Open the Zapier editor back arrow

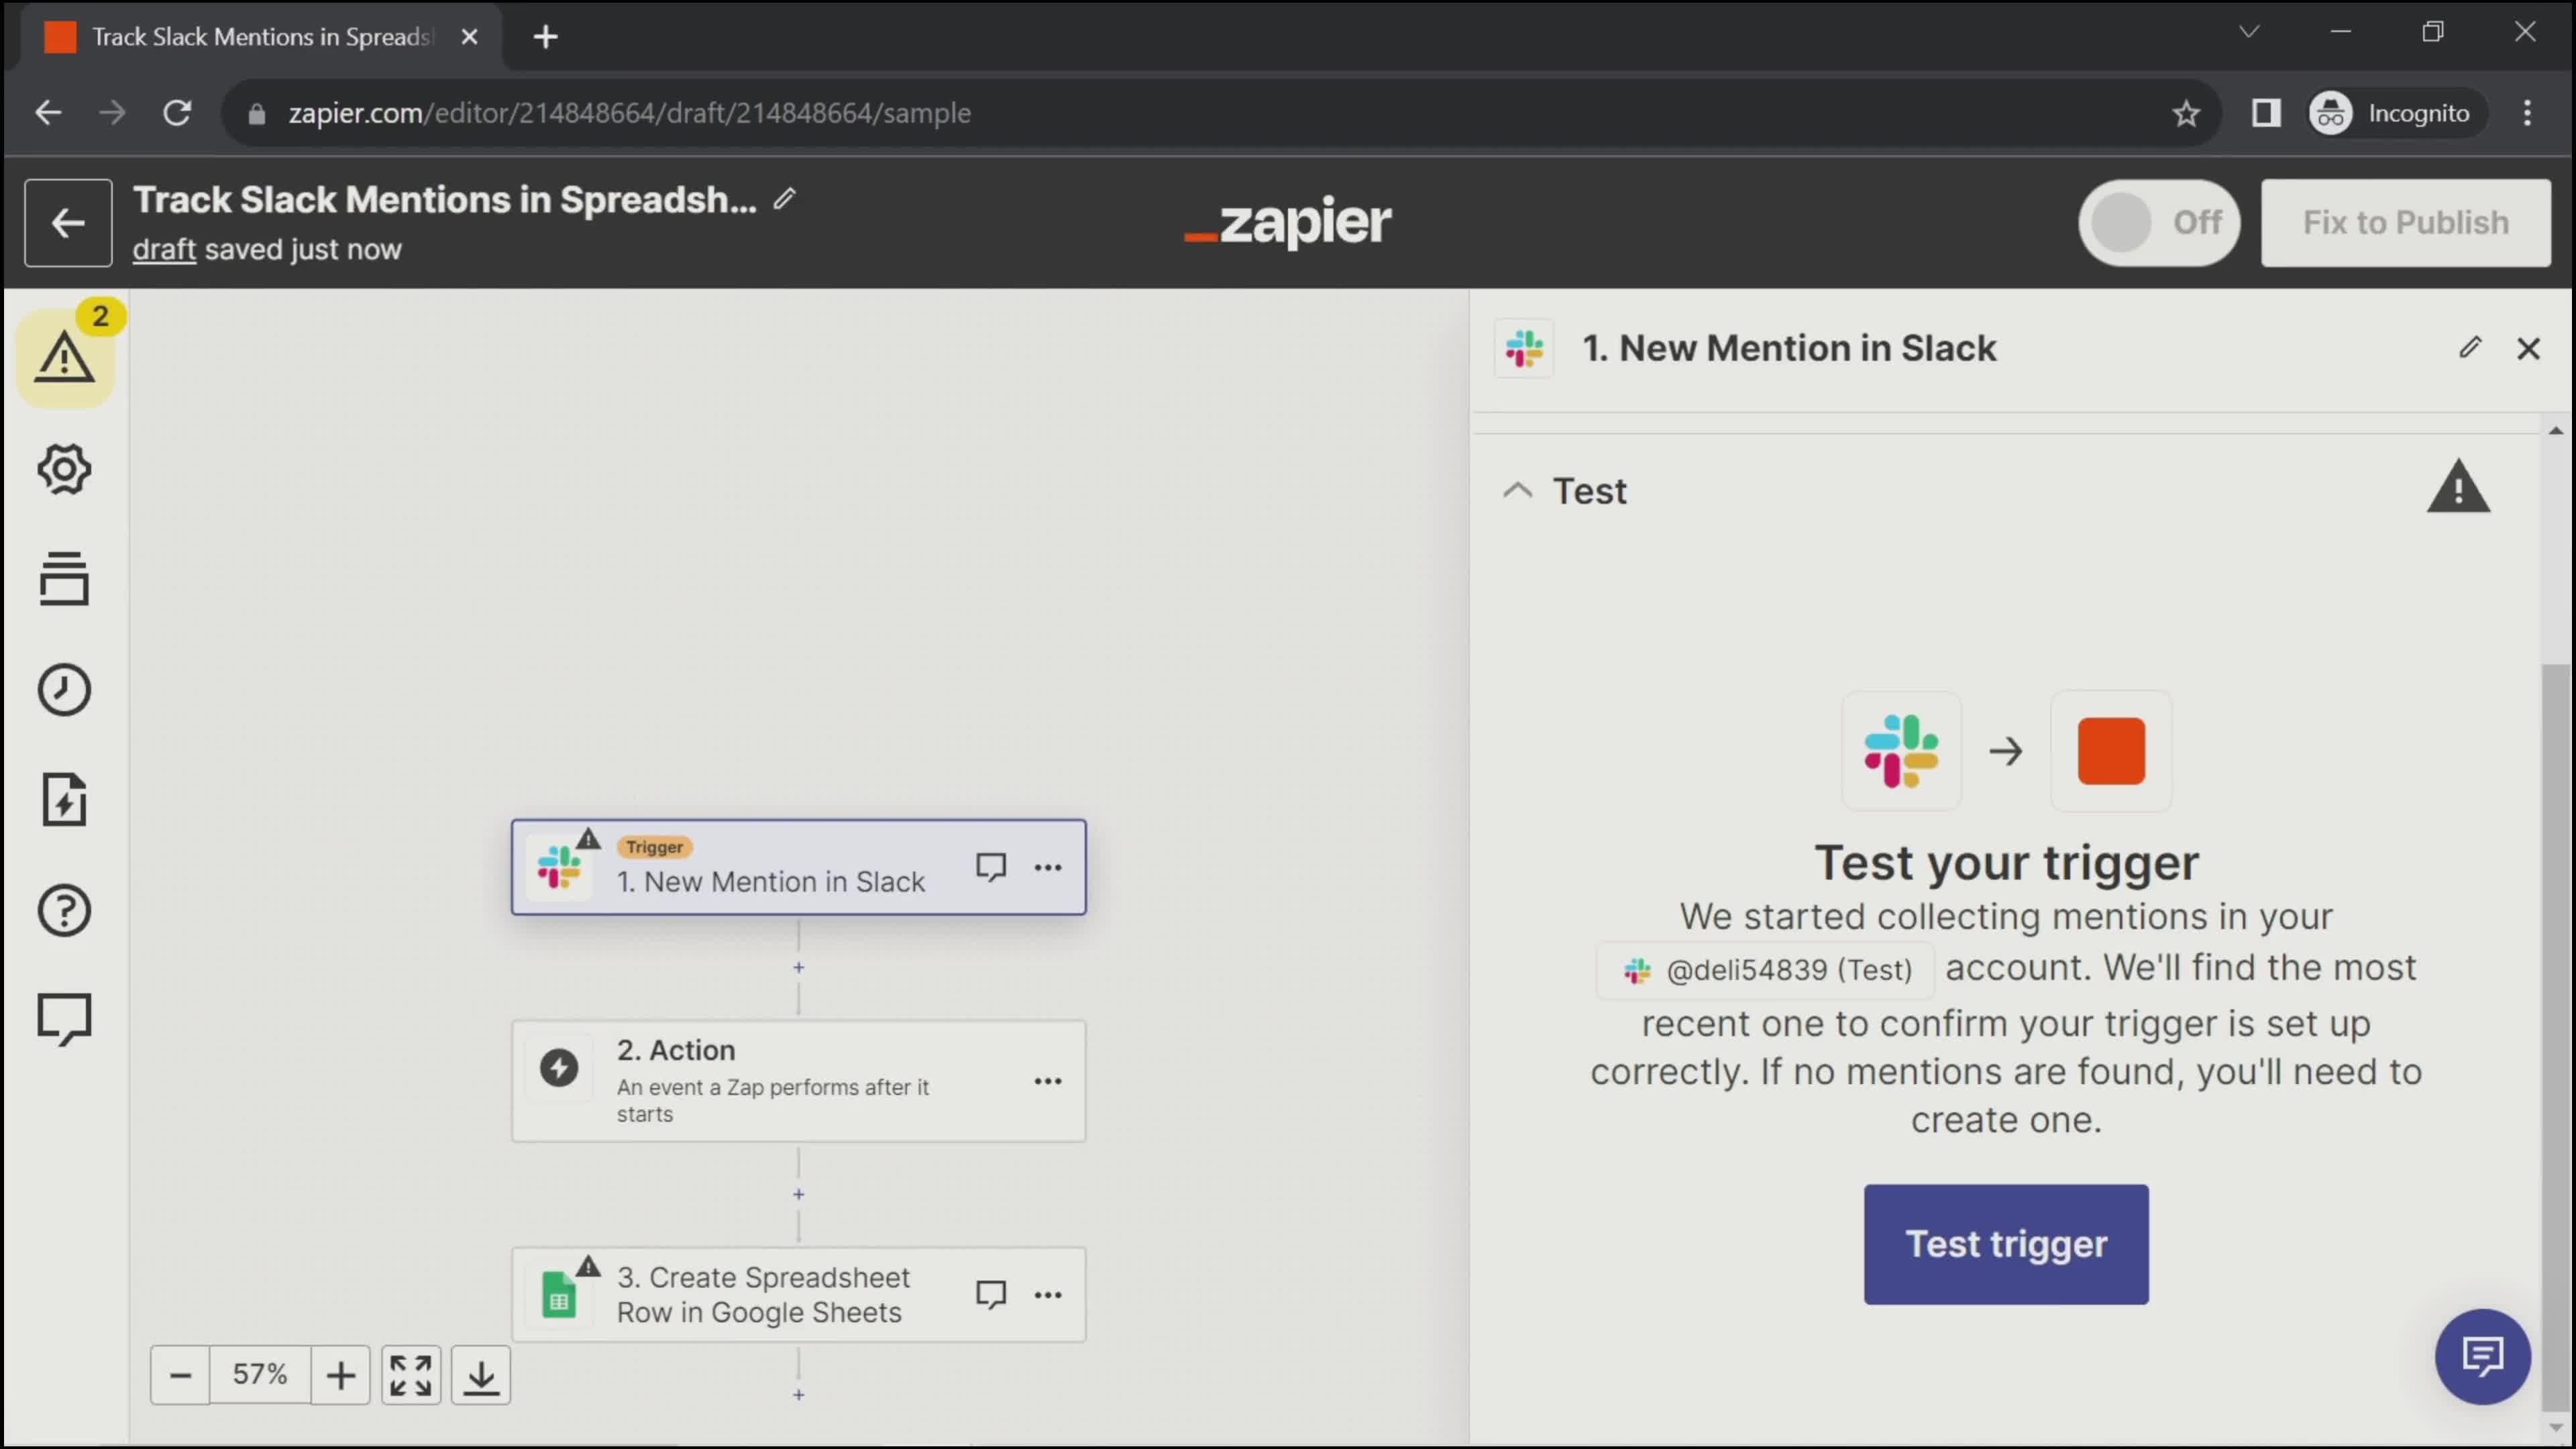(67, 221)
